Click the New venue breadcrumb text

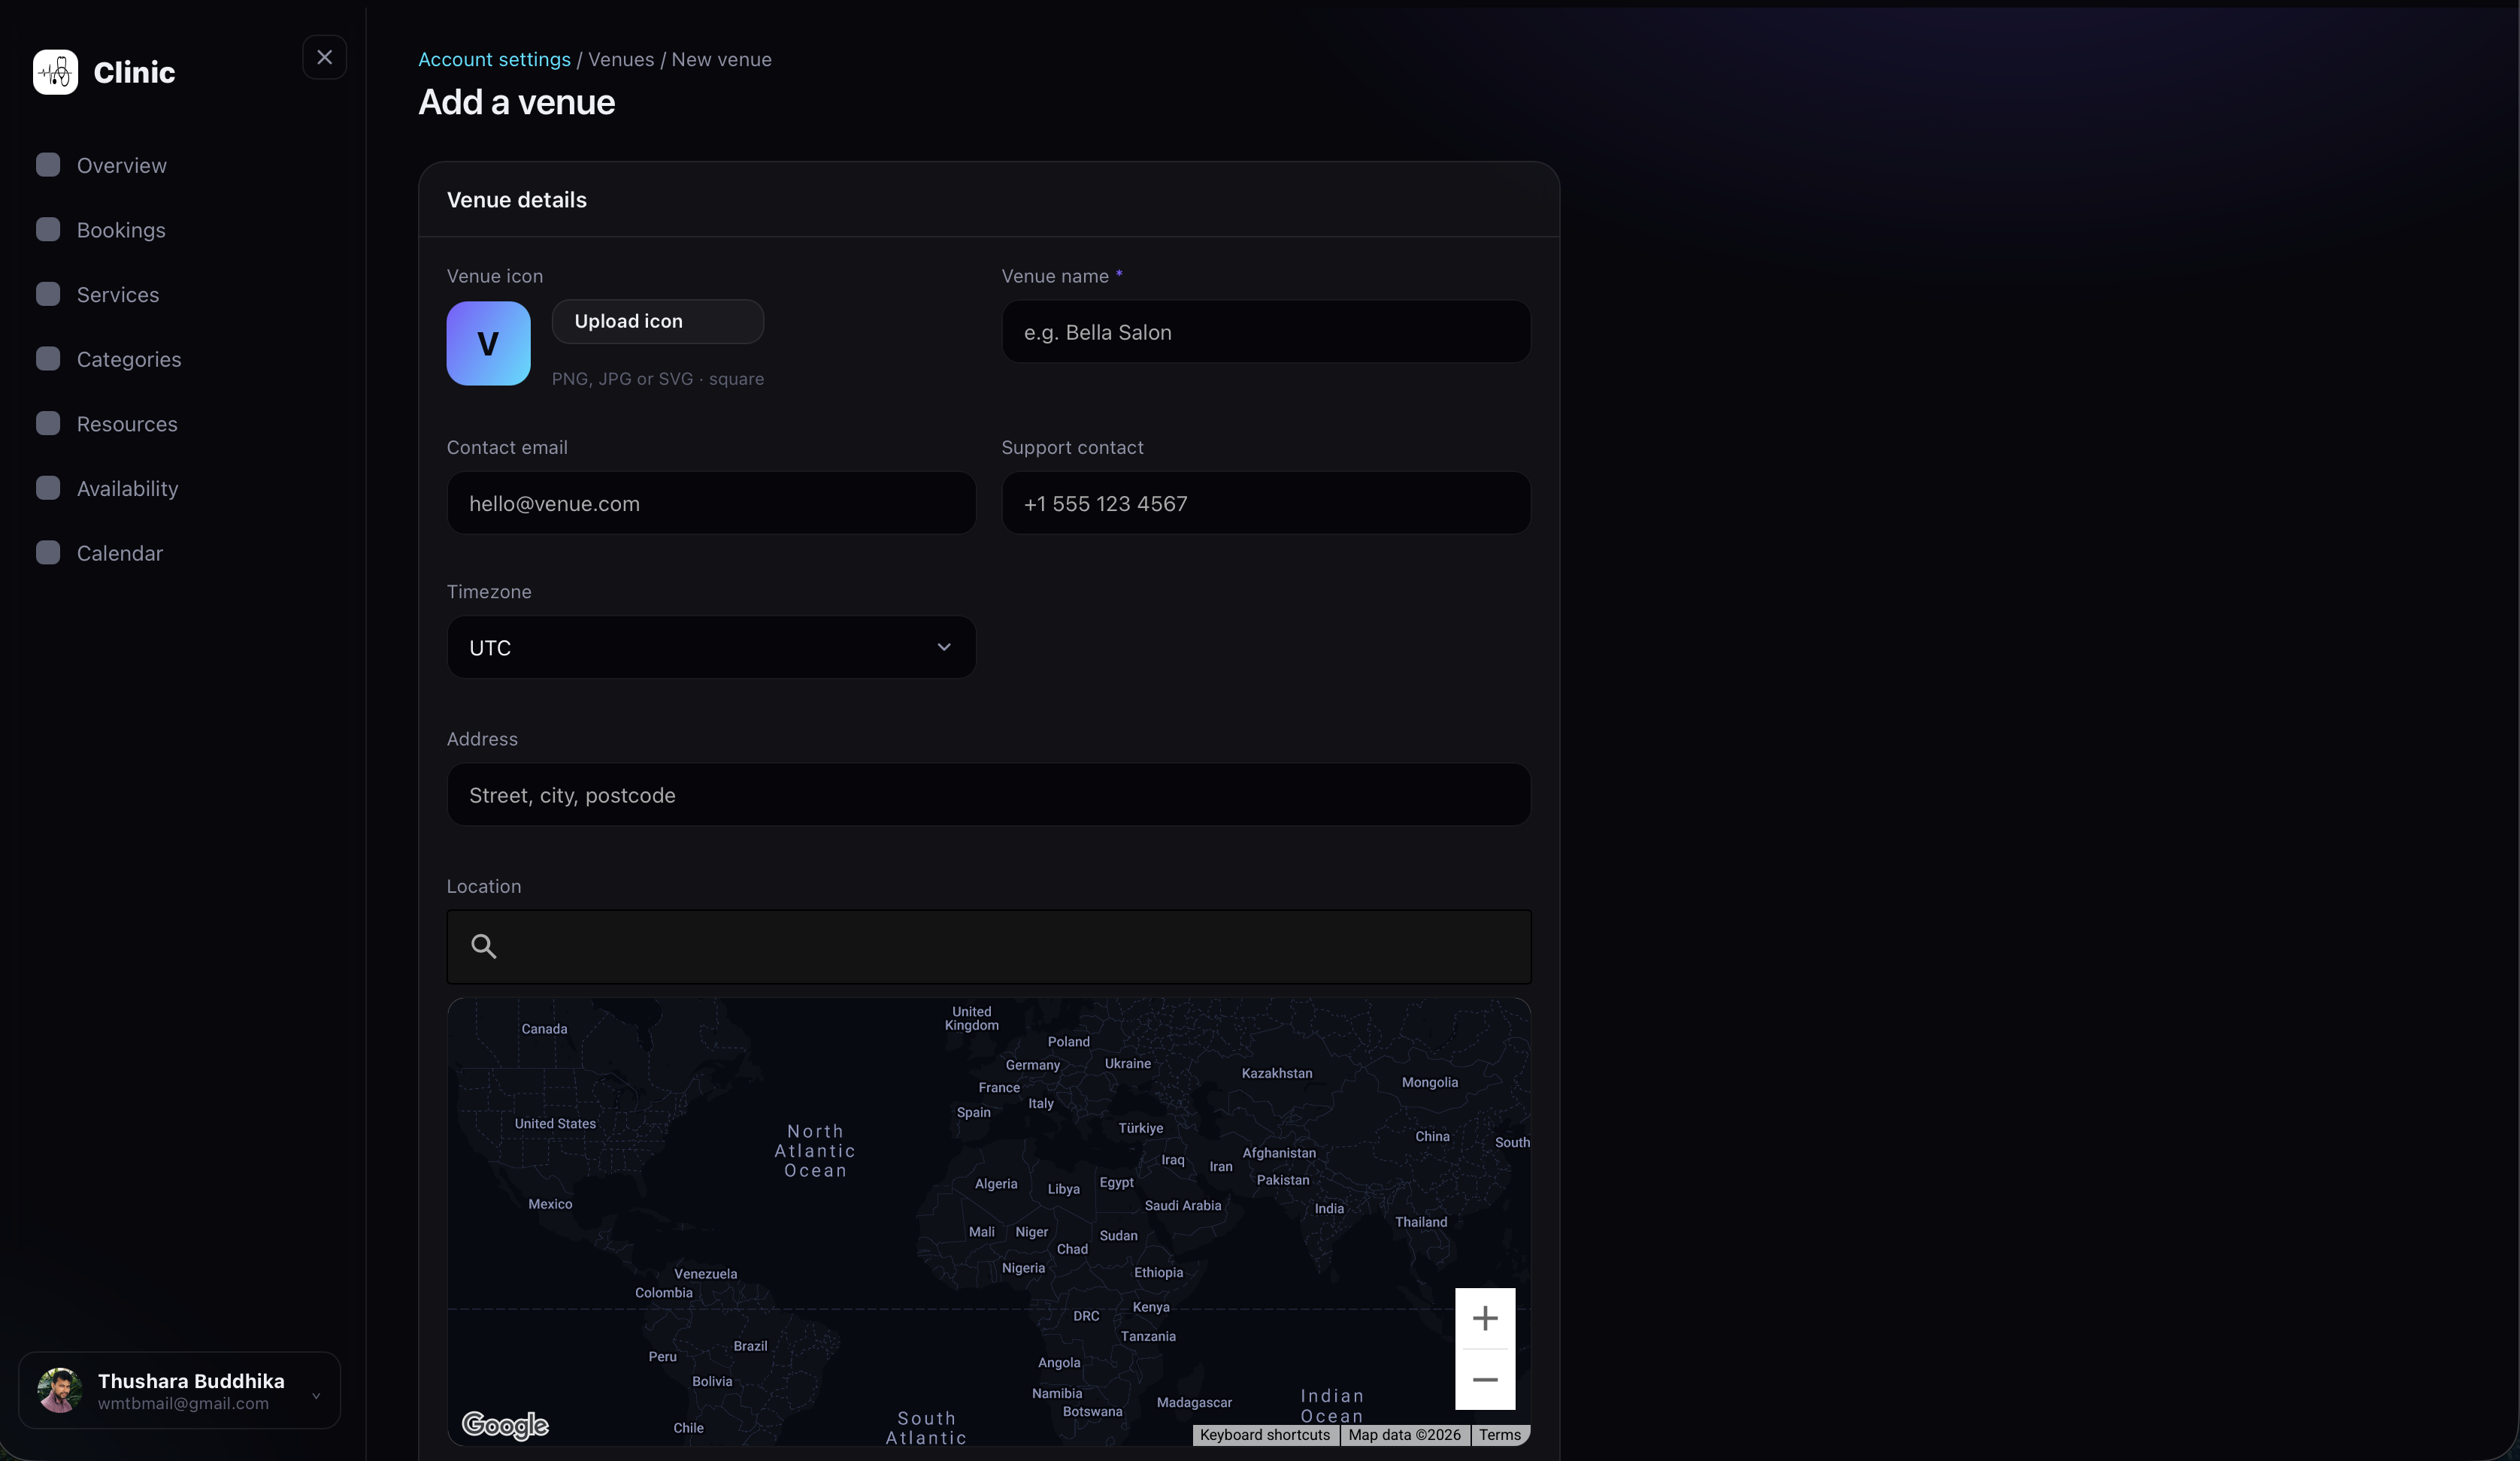point(721,59)
